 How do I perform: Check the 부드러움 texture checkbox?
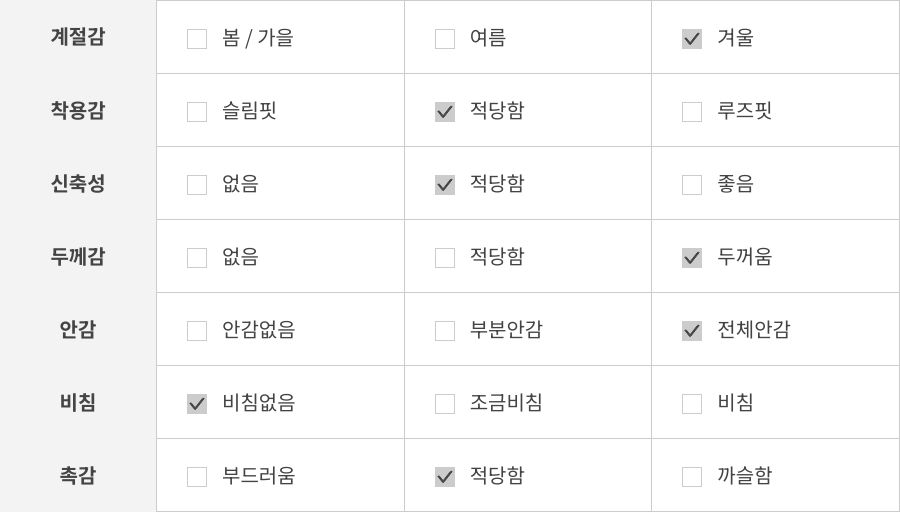point(197,477)
